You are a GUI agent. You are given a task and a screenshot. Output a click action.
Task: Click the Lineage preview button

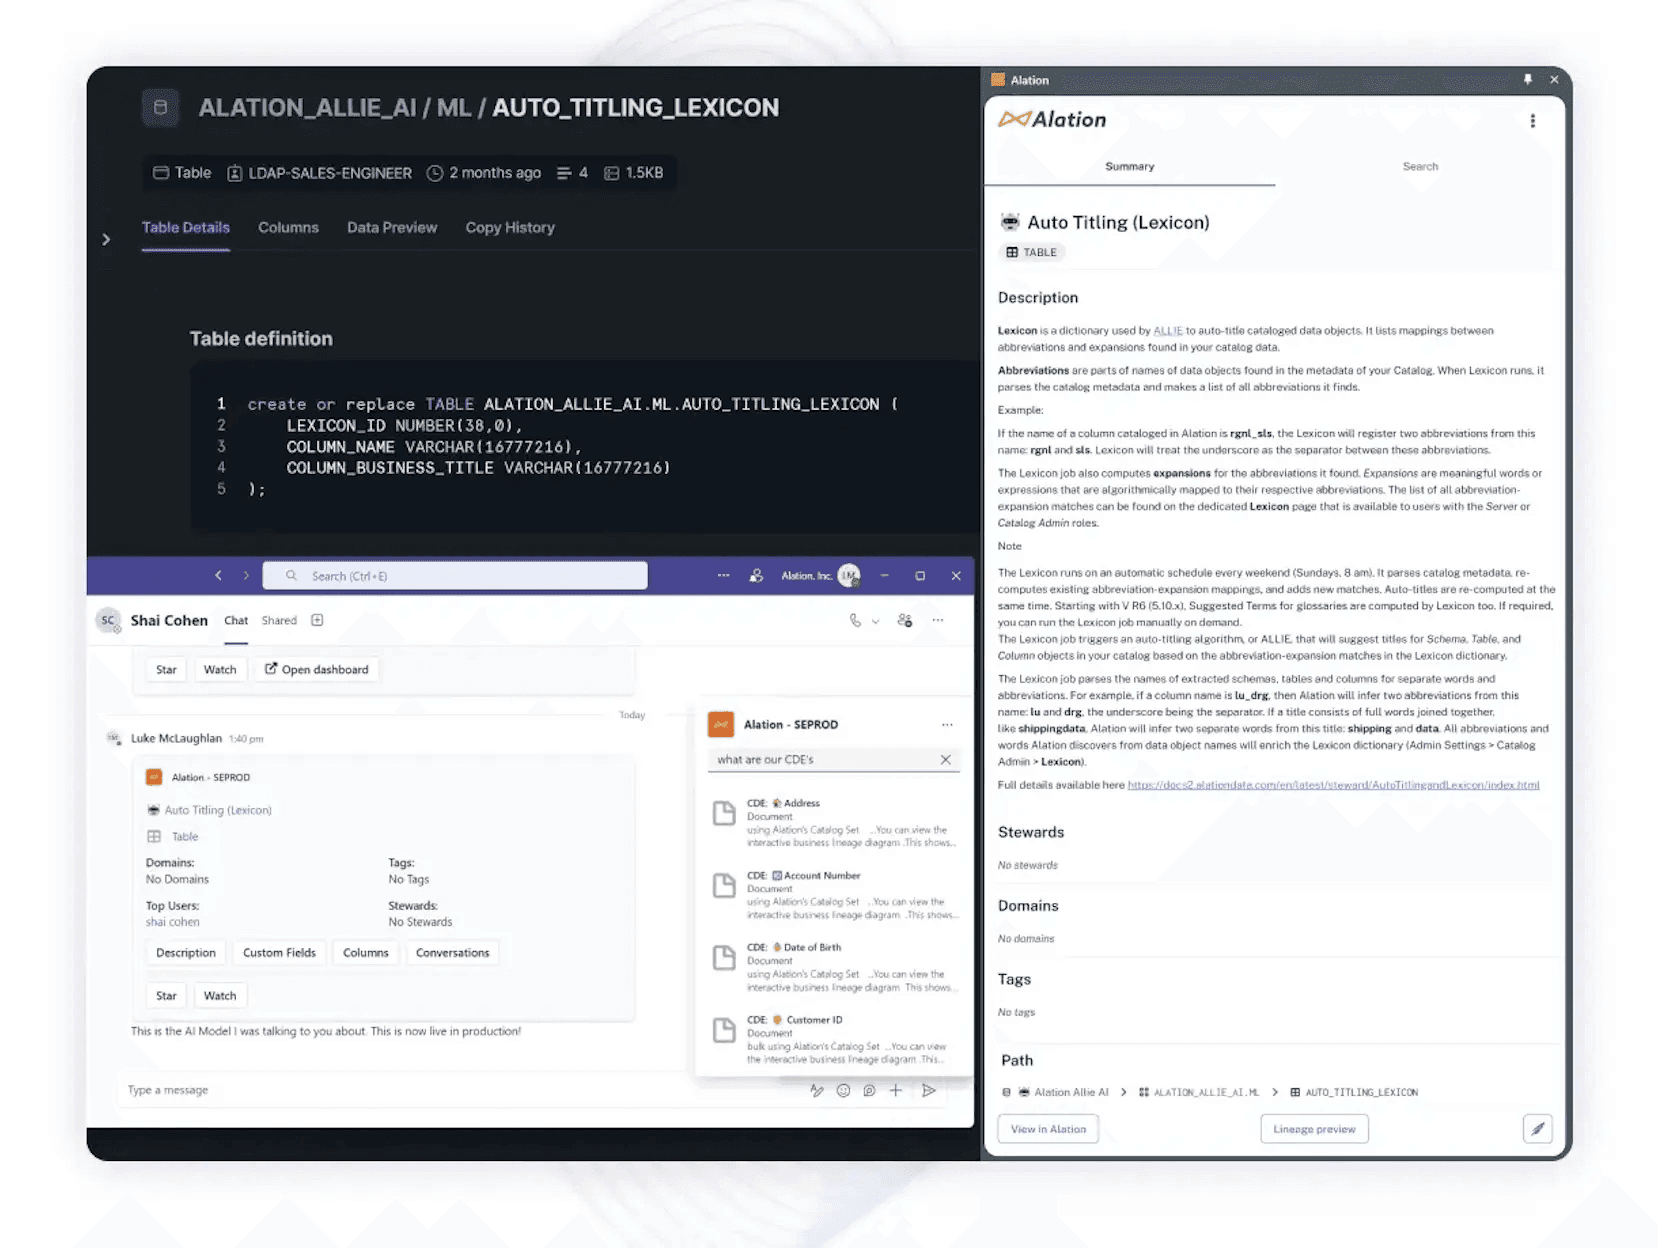tap(1314, 1130)
